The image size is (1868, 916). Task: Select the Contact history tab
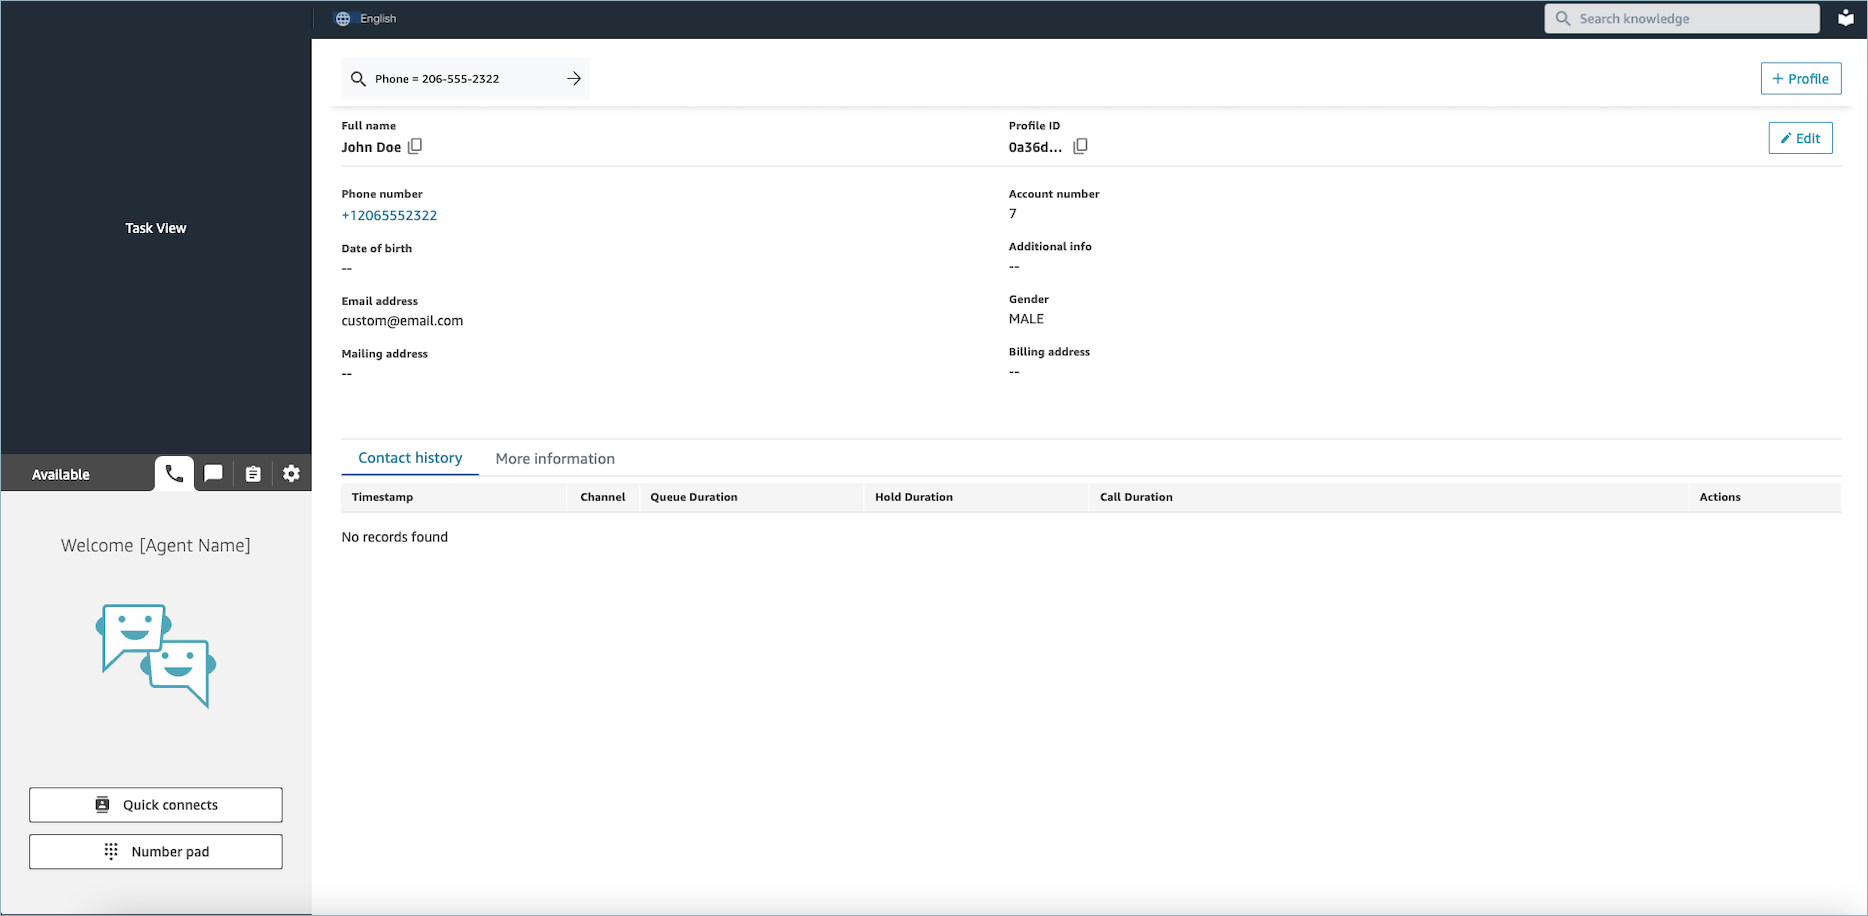pyautogui.click(x=410, y=458)
